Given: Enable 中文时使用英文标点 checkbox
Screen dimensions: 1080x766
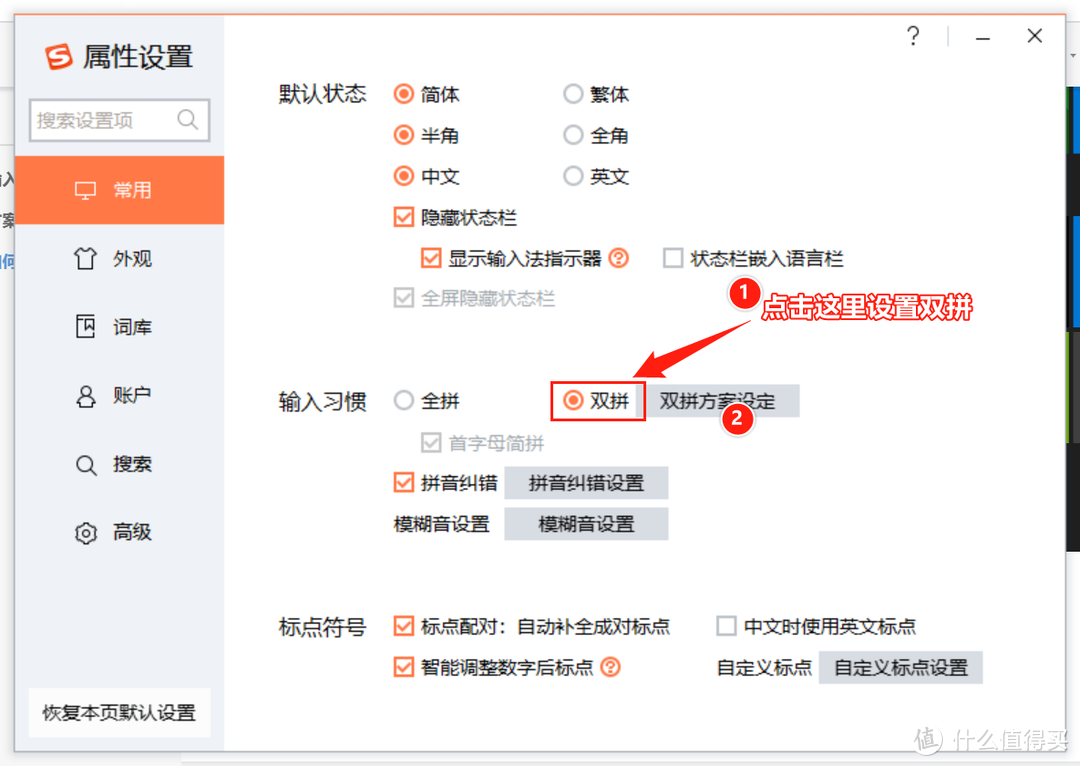Looking at the screenshot, I should 727,626.
